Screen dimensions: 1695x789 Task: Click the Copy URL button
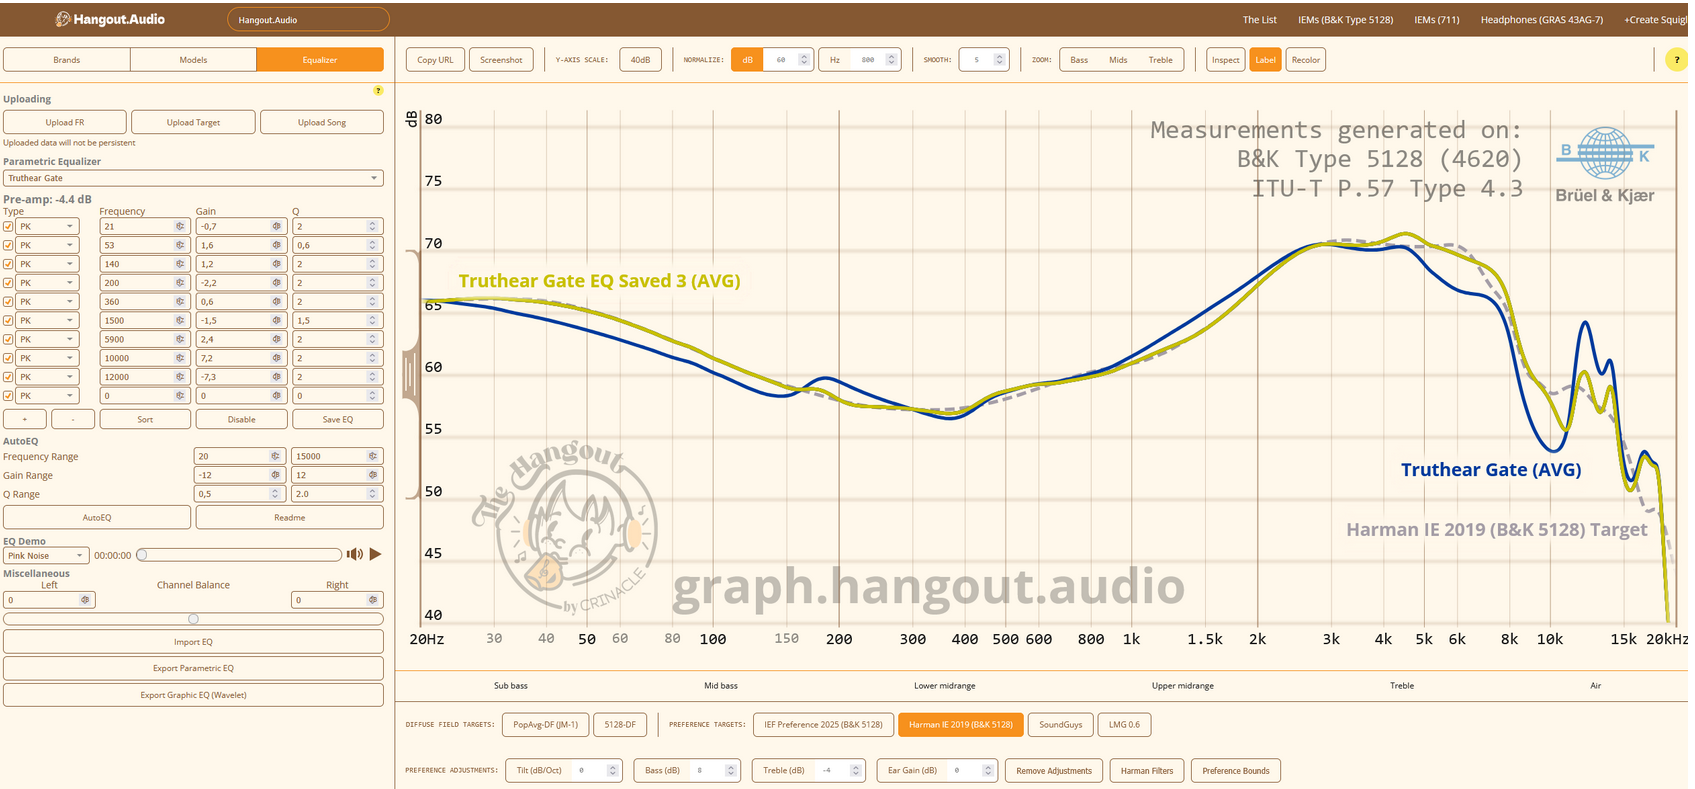pyautogui.click(x=435, y=60)
